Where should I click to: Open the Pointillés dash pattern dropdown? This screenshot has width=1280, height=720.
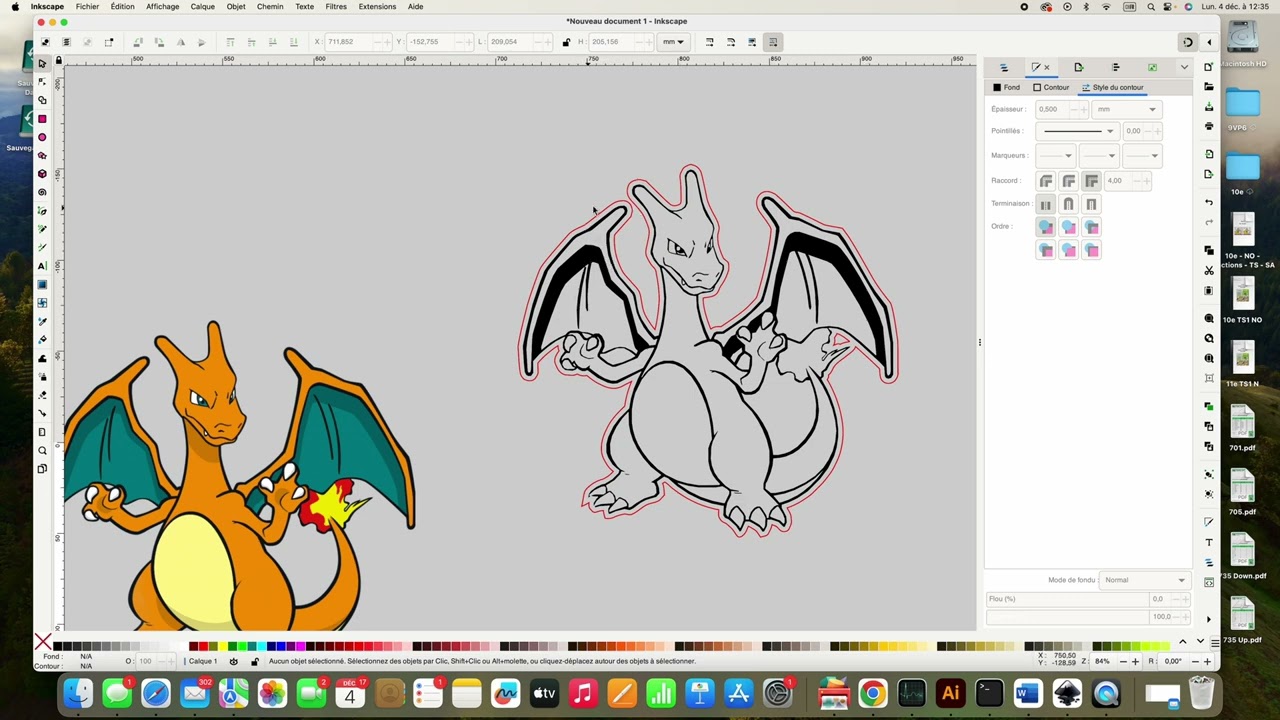(x=1076, y=131)
